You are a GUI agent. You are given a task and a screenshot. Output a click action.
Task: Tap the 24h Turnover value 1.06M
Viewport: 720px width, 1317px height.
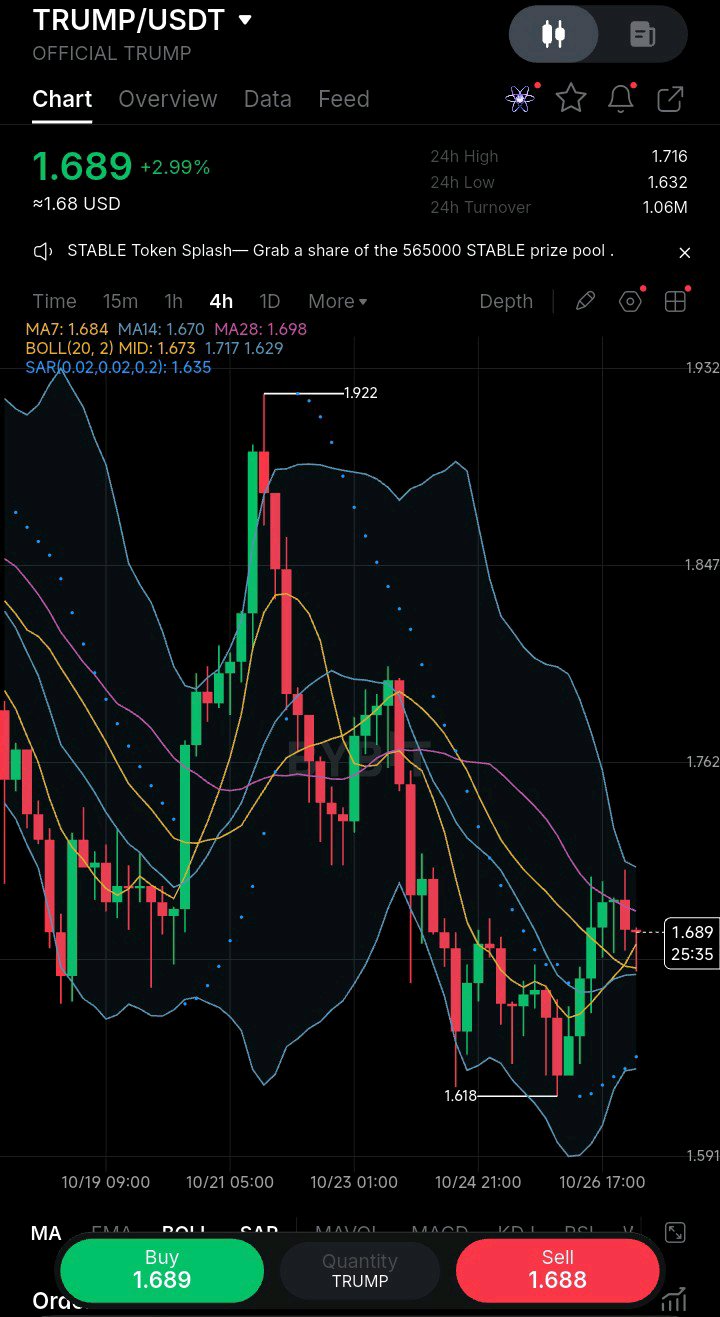pyautogui.click(x=665, y=207)
